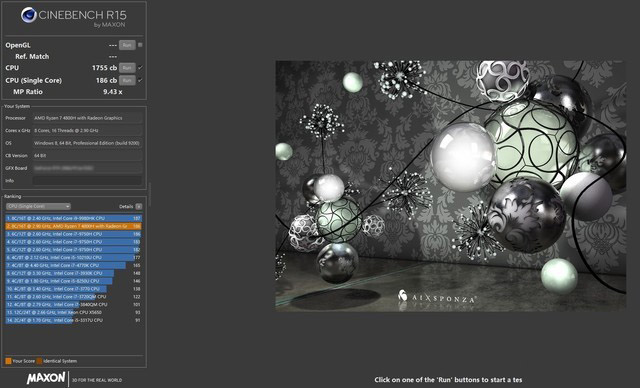Toggle the OpenGL test checkbox
This screenshot has width=640, height=388.
140,45
